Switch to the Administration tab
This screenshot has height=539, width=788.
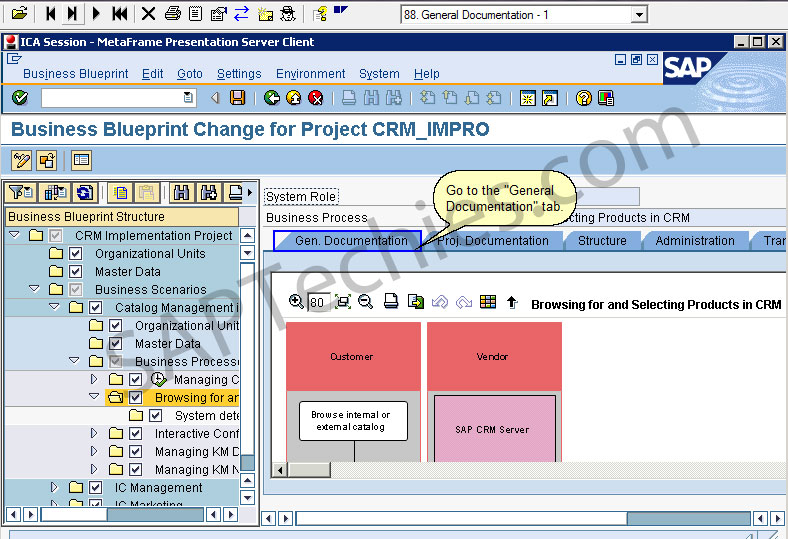695,241
